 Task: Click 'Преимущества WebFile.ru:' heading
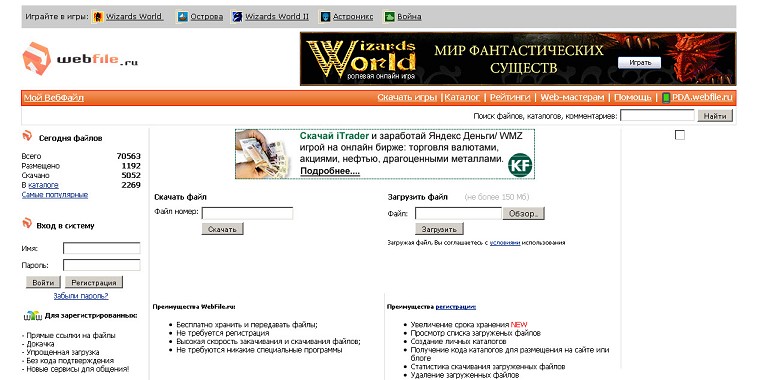point(194,307)
